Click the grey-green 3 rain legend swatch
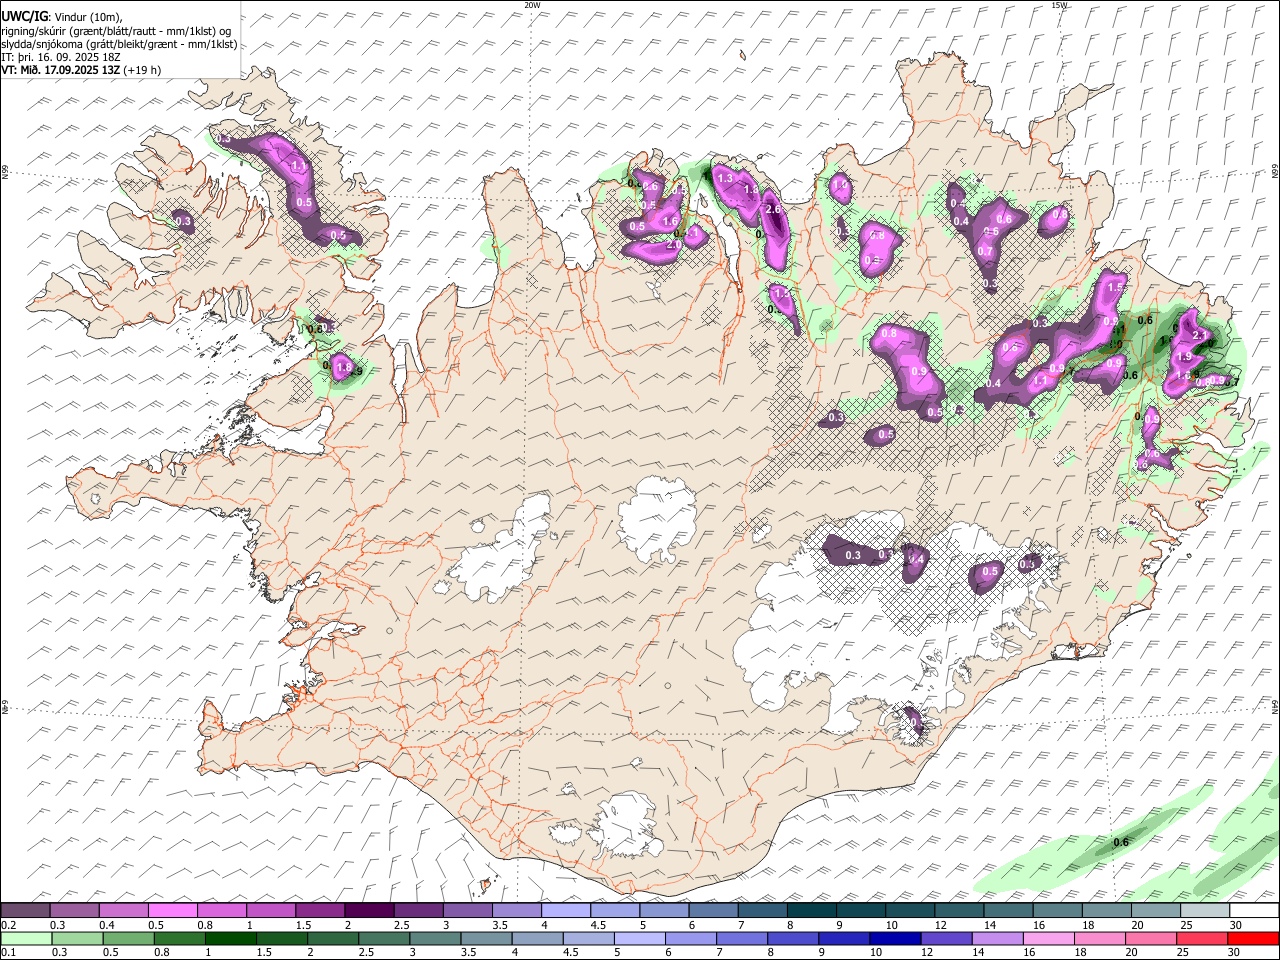This screenshot has width=1280, height=960. [435, 938]
